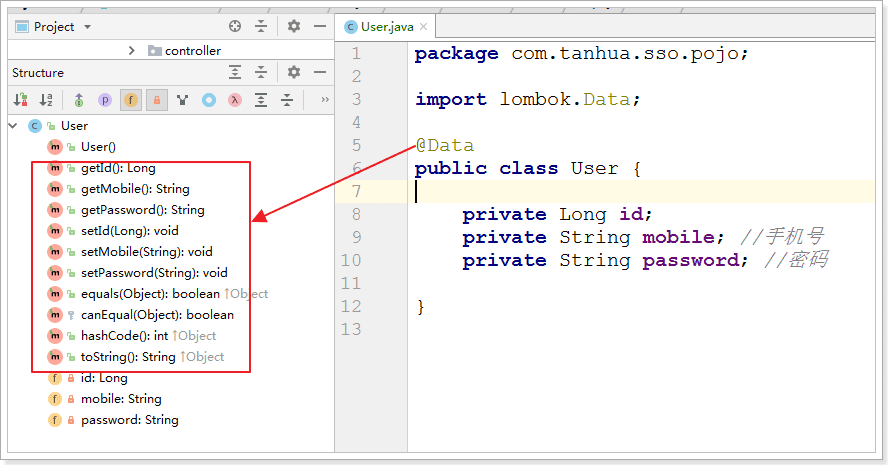
Task: Select setId(Long): void method
Action: (130, 231)
